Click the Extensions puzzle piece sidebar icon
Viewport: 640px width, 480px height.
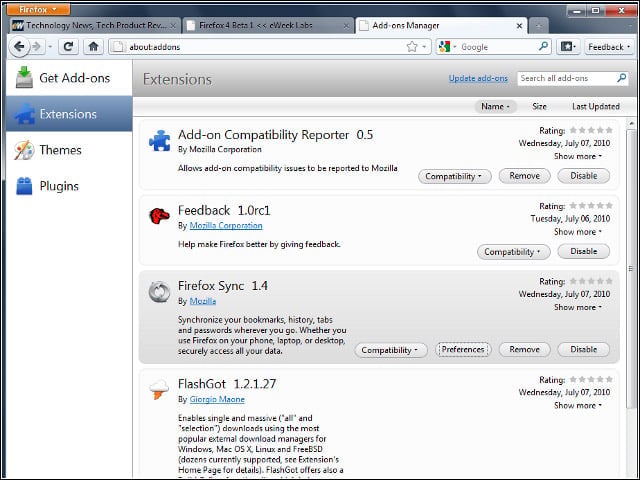pos(25,113)
